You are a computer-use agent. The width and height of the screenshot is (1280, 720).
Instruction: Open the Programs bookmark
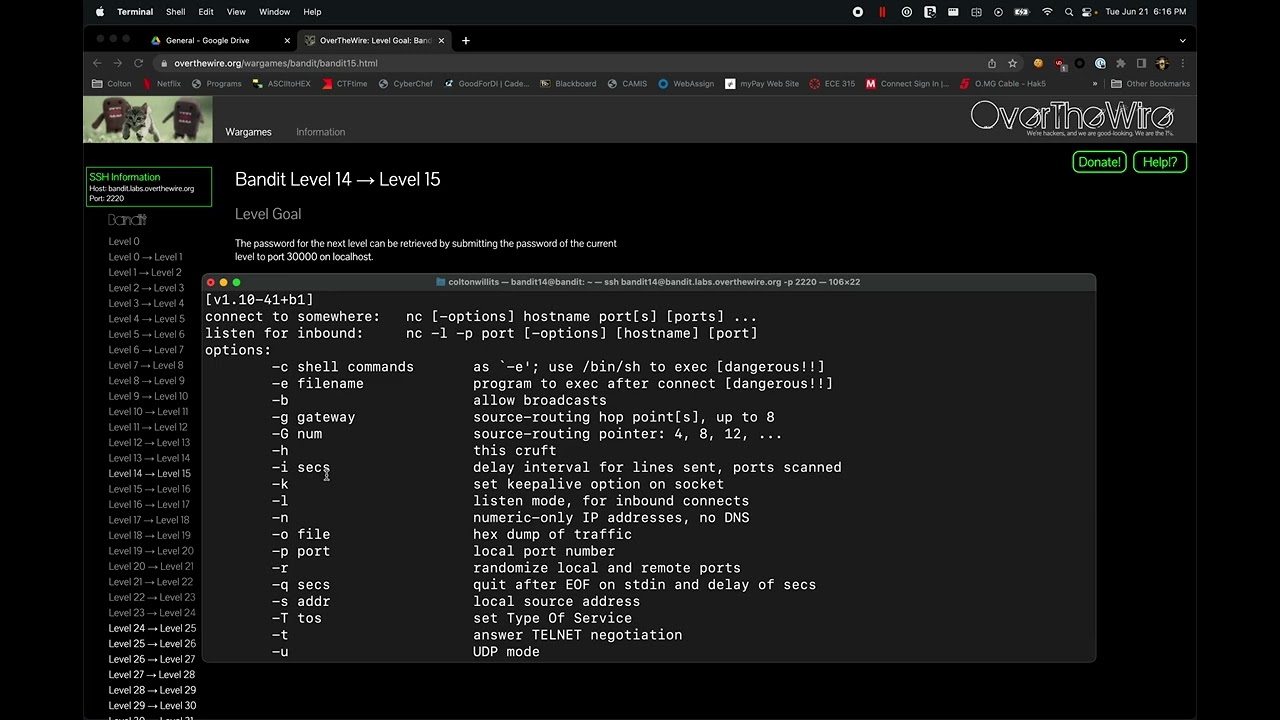click(x=216, y=84)
